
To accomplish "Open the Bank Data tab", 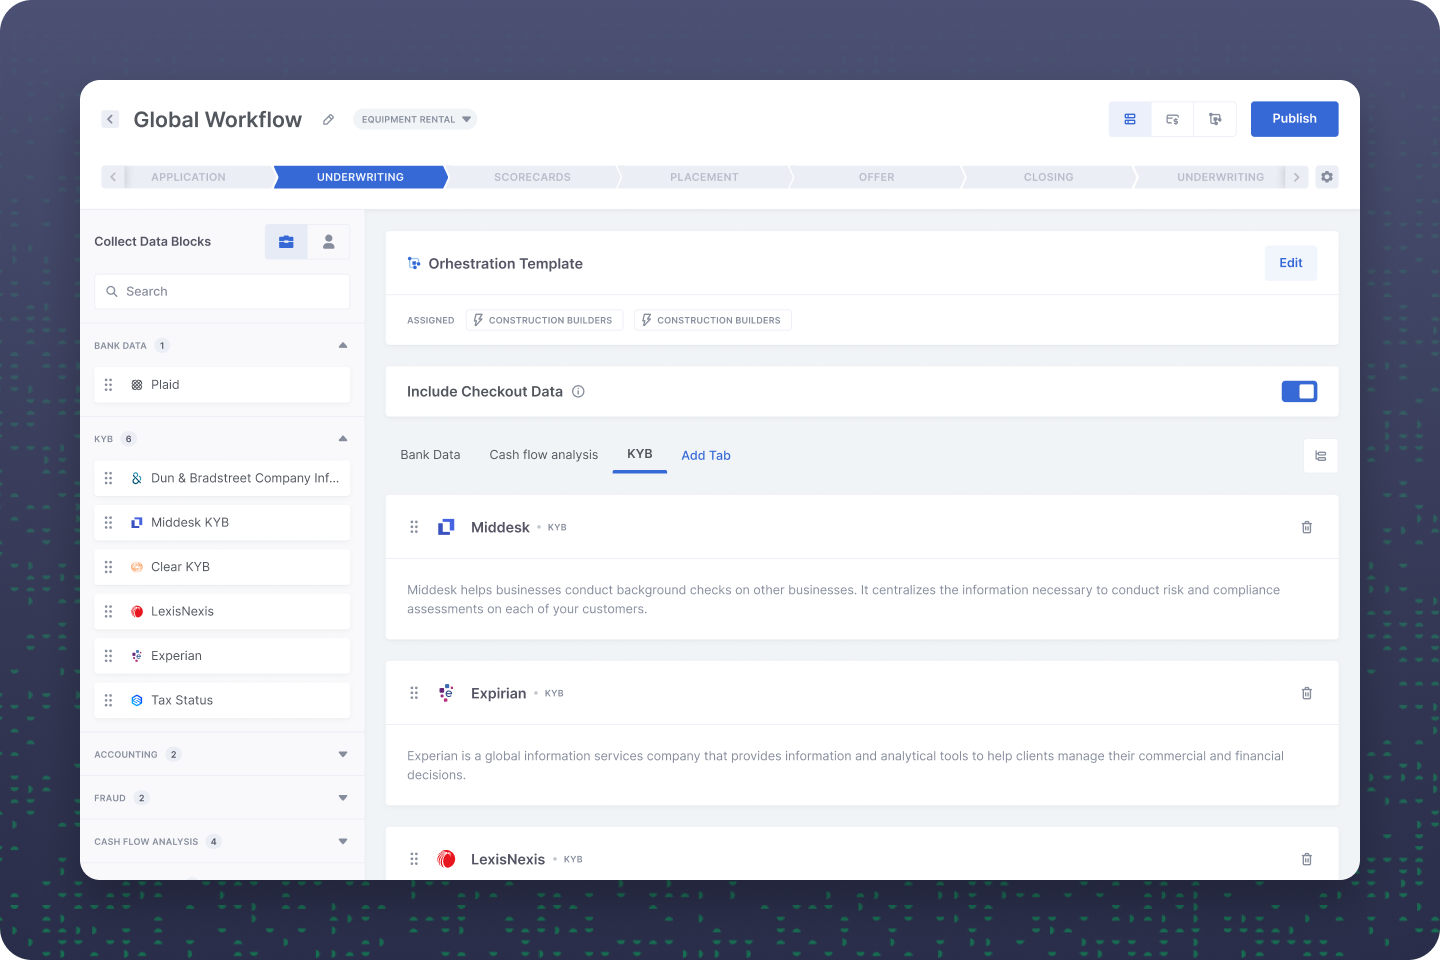I will (430, 455).
